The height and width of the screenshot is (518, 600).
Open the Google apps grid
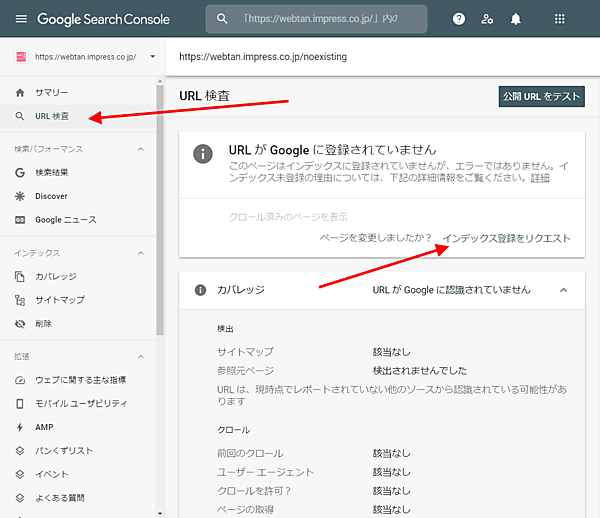click(x=559, y=19)
